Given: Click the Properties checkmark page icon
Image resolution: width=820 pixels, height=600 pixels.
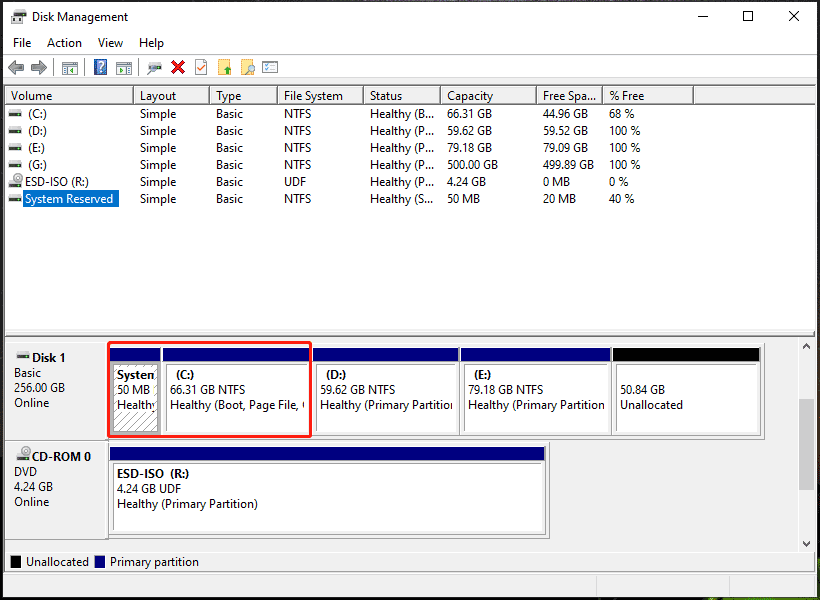Looking at the screenshot, I should (x=201, y=67).
